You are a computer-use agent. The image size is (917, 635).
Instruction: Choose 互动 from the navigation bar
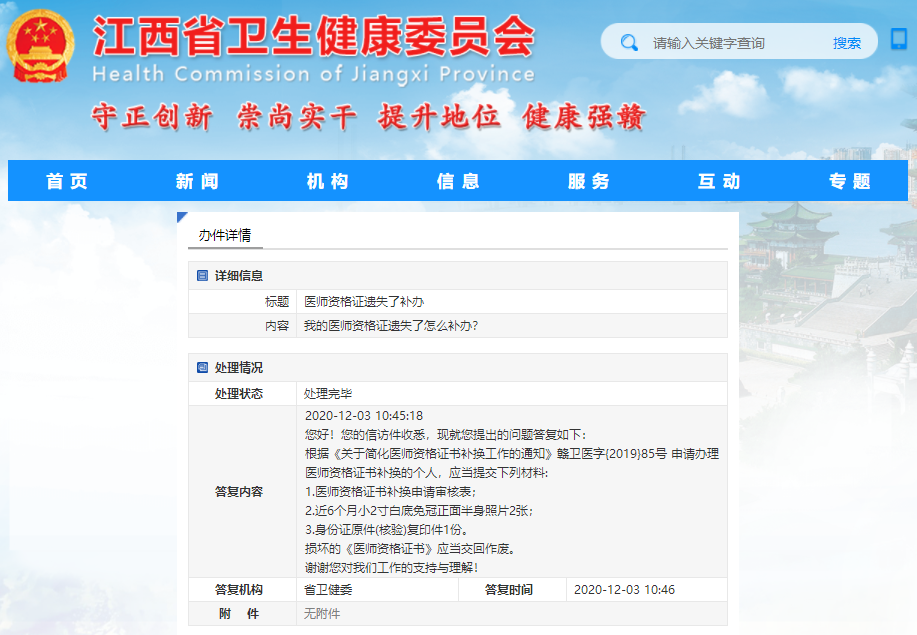coord(719,181)
